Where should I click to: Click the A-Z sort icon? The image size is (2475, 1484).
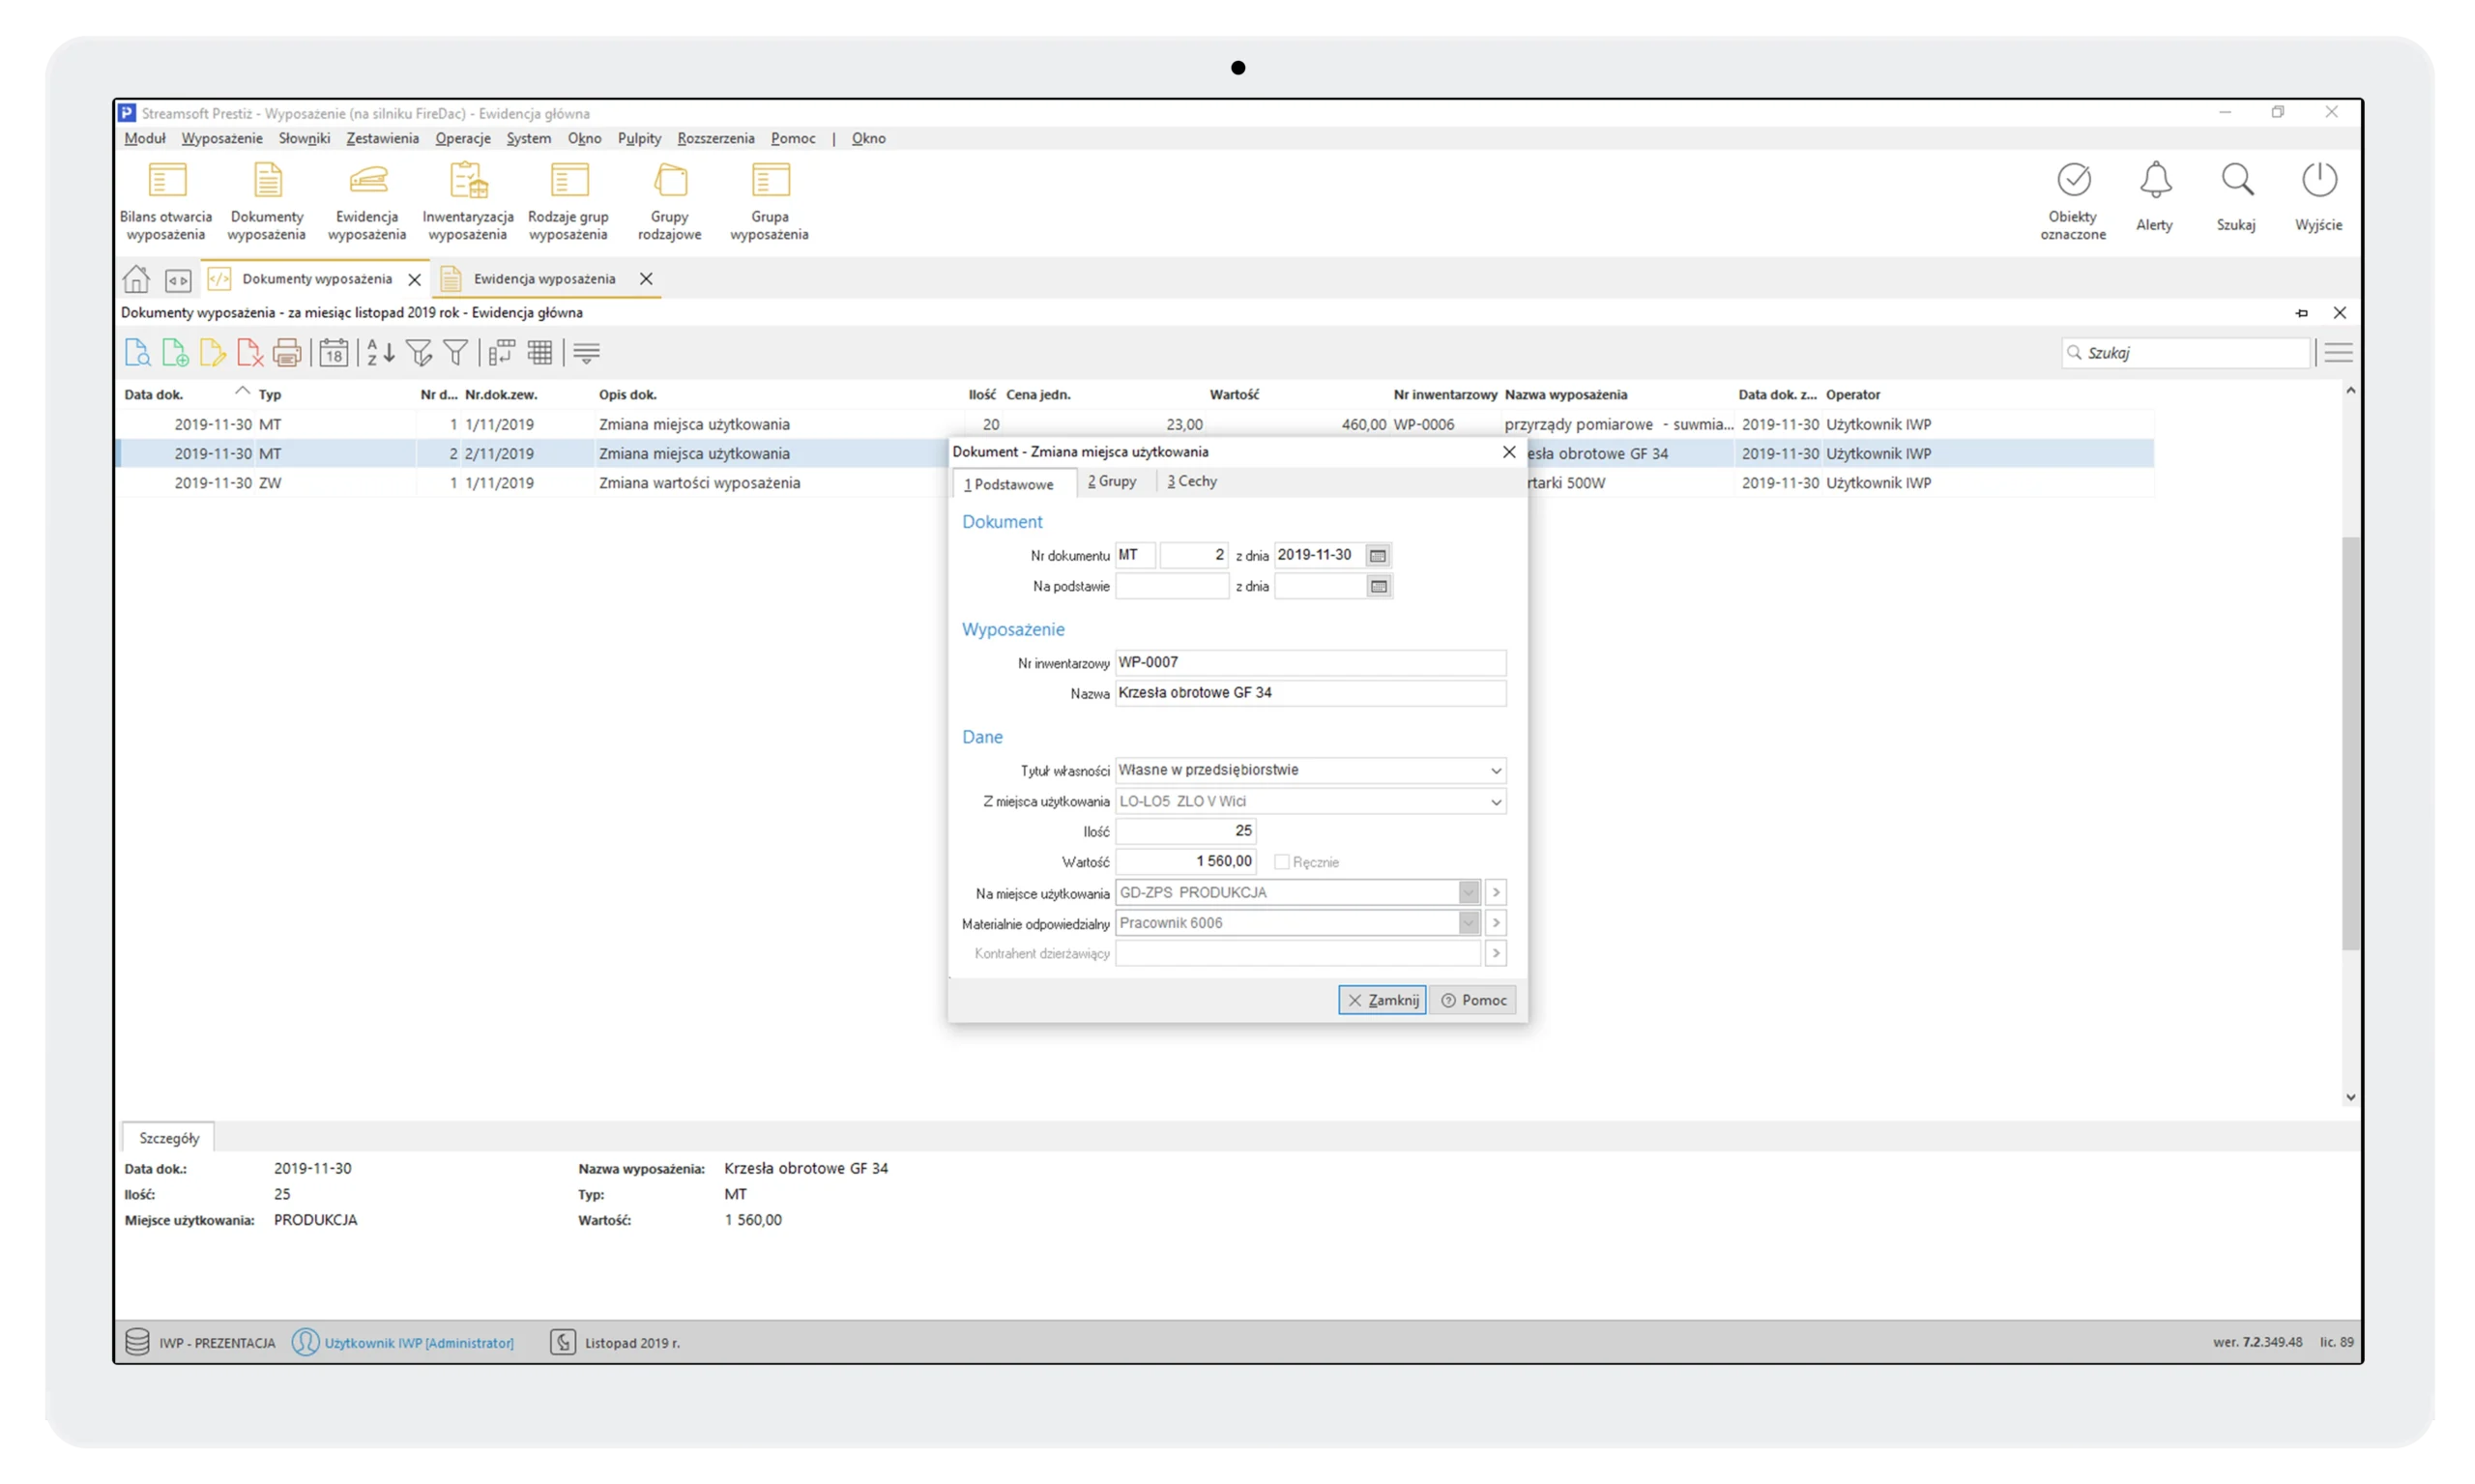click(x=380, y=353)
